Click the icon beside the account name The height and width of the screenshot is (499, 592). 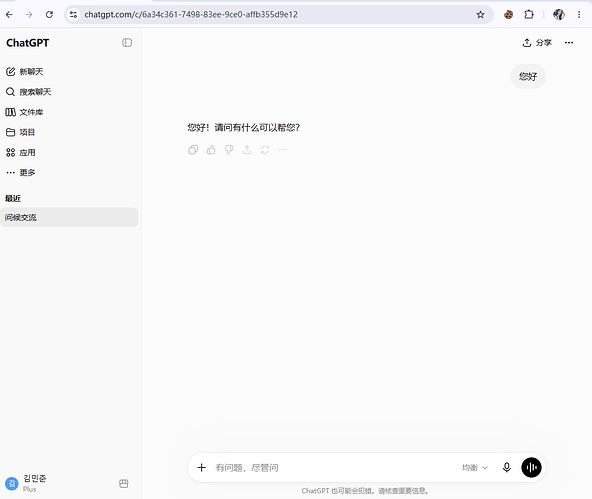[x=123, y=484]
